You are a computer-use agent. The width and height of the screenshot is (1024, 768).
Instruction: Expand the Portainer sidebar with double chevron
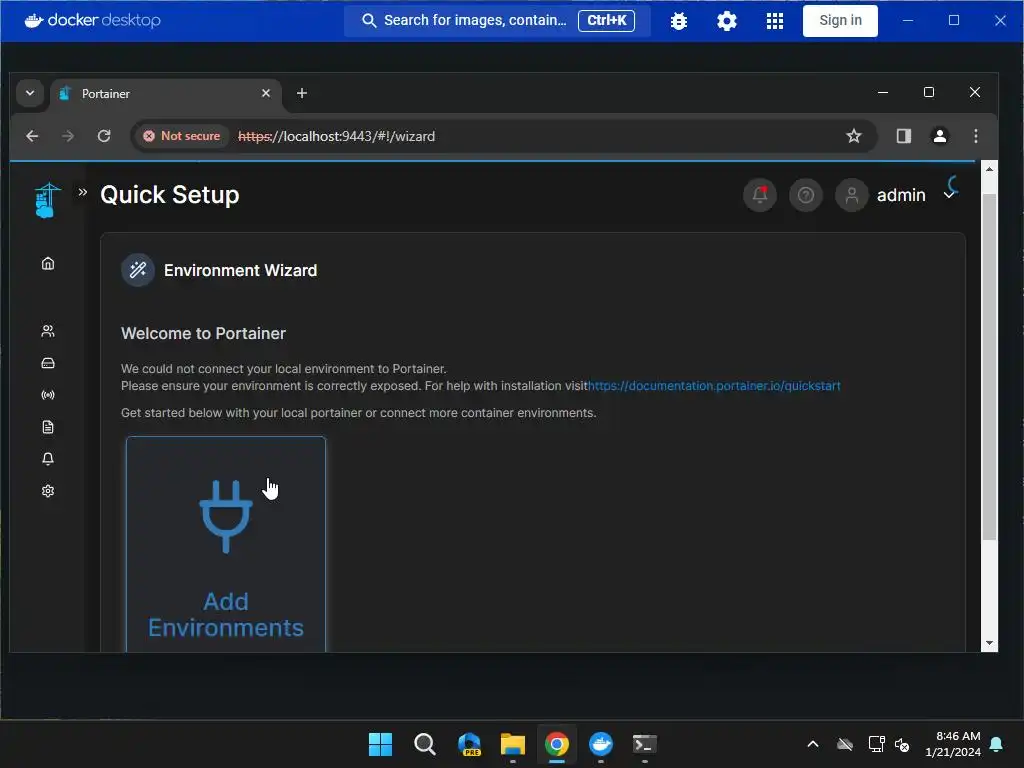point(82,192)
